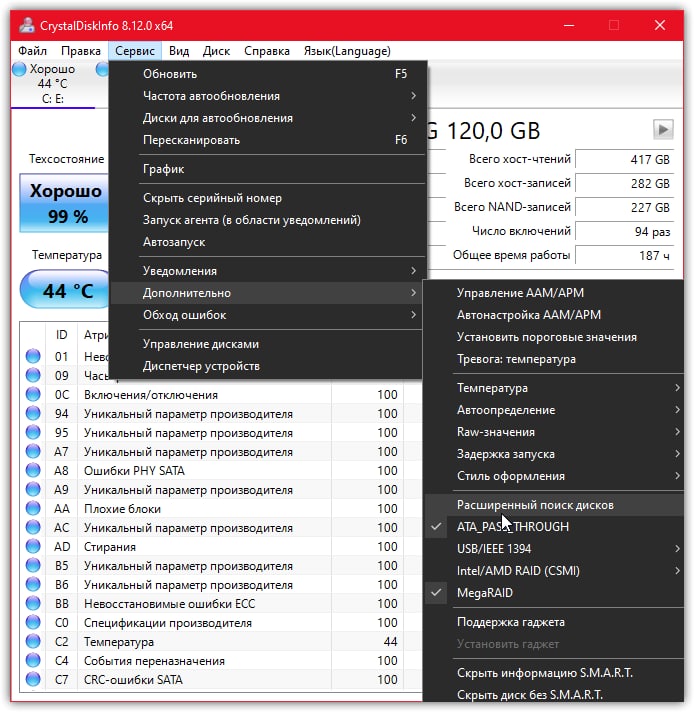The height and width of the screenshot is (712, 694).
Task: Click the Всего хост-чтений 417 GB field
Action: (x=625, y=159)
